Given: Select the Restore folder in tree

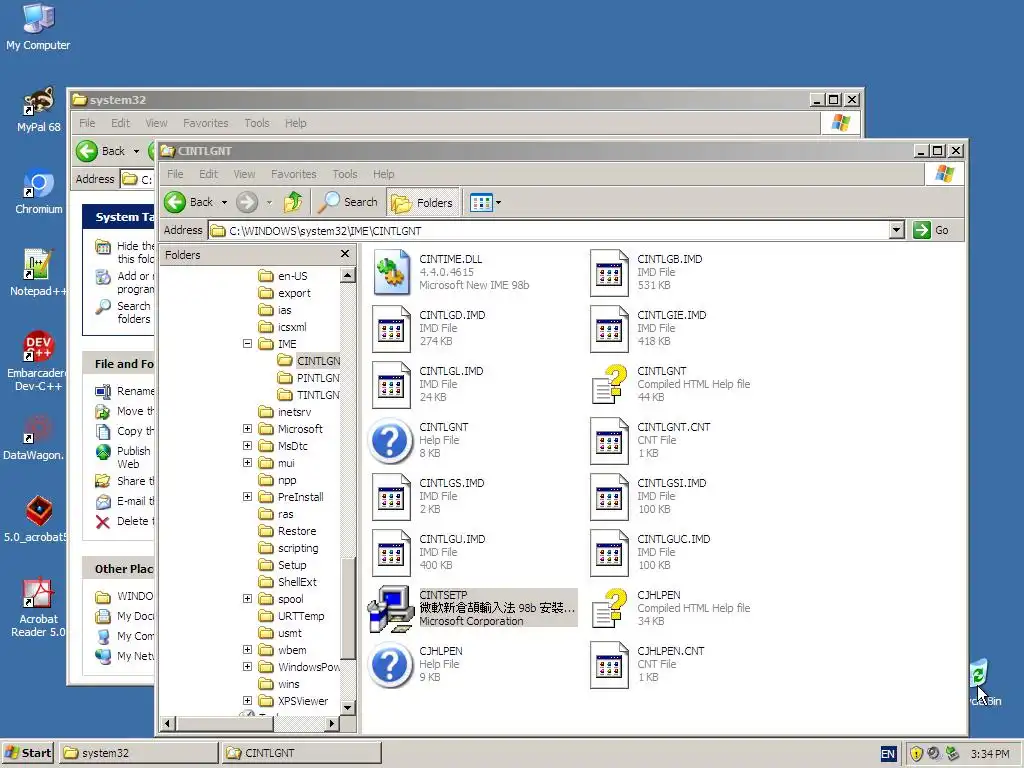Looking at the screenshot, I should [x=287, y=531].
